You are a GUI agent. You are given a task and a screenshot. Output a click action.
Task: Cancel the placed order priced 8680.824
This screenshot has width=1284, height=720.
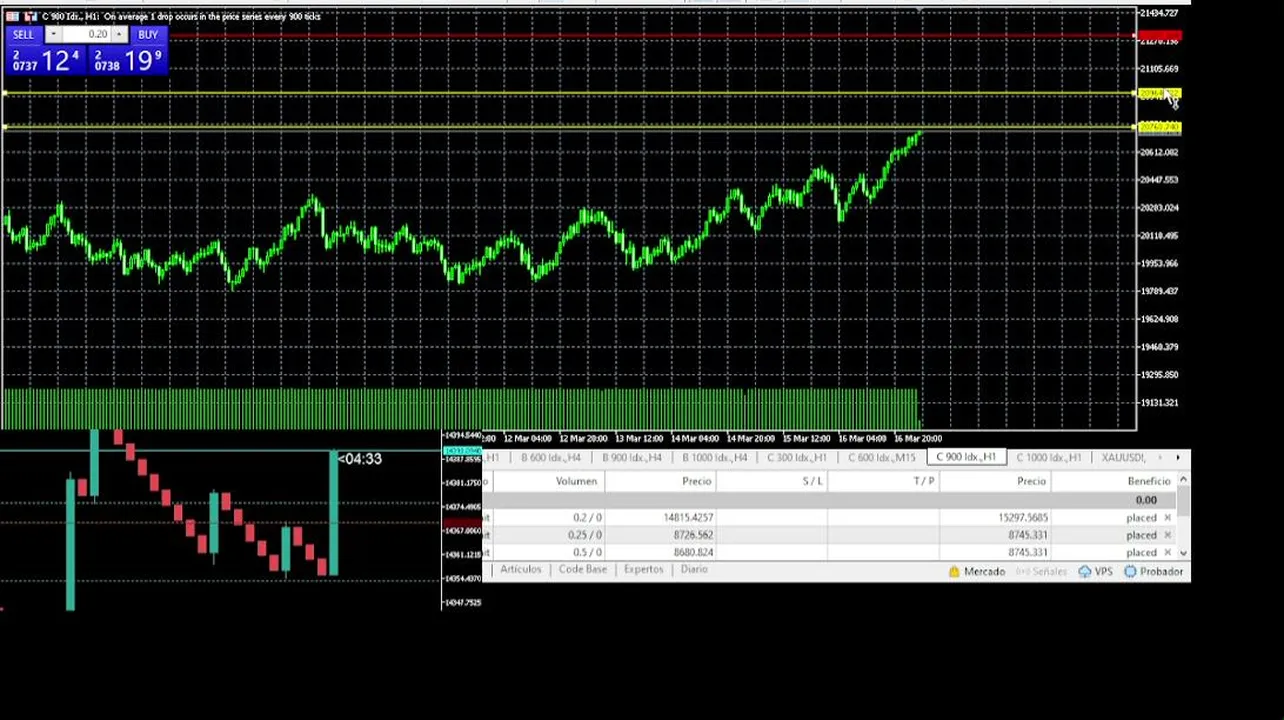1167,552
